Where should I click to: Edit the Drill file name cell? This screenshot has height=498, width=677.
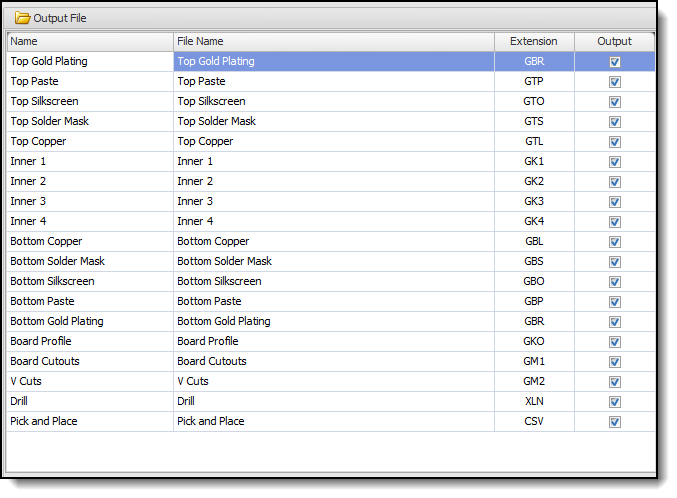point(334,401)
